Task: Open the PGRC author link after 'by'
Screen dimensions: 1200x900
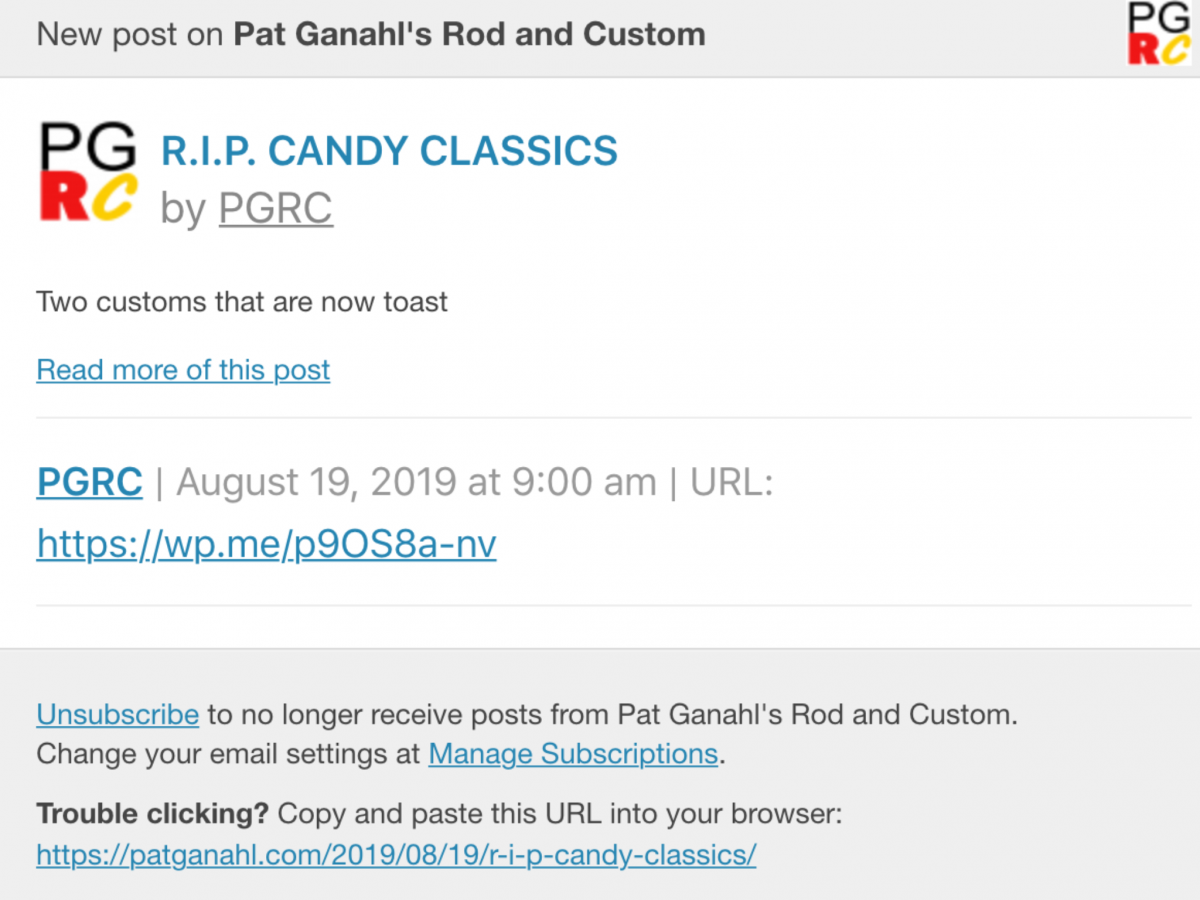Action: 276,209
